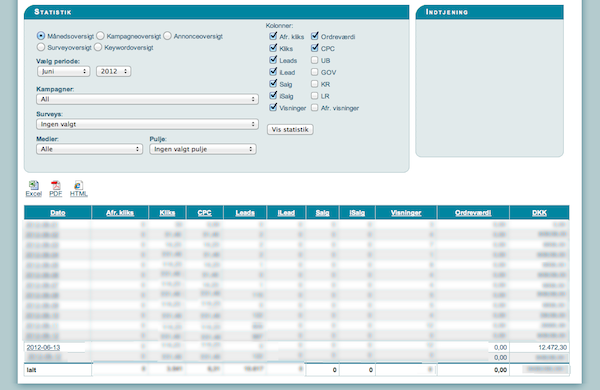Uncheck the Leads column checkbox

pos(273,60)
